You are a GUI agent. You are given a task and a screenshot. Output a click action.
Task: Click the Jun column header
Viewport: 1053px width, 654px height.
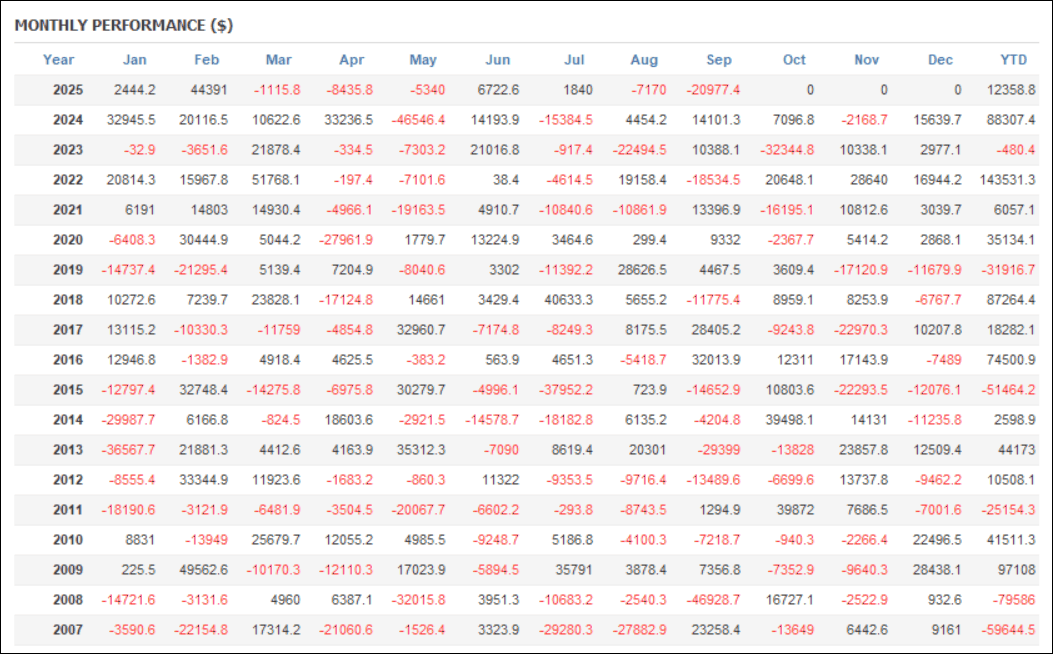(x=497, y=60)
